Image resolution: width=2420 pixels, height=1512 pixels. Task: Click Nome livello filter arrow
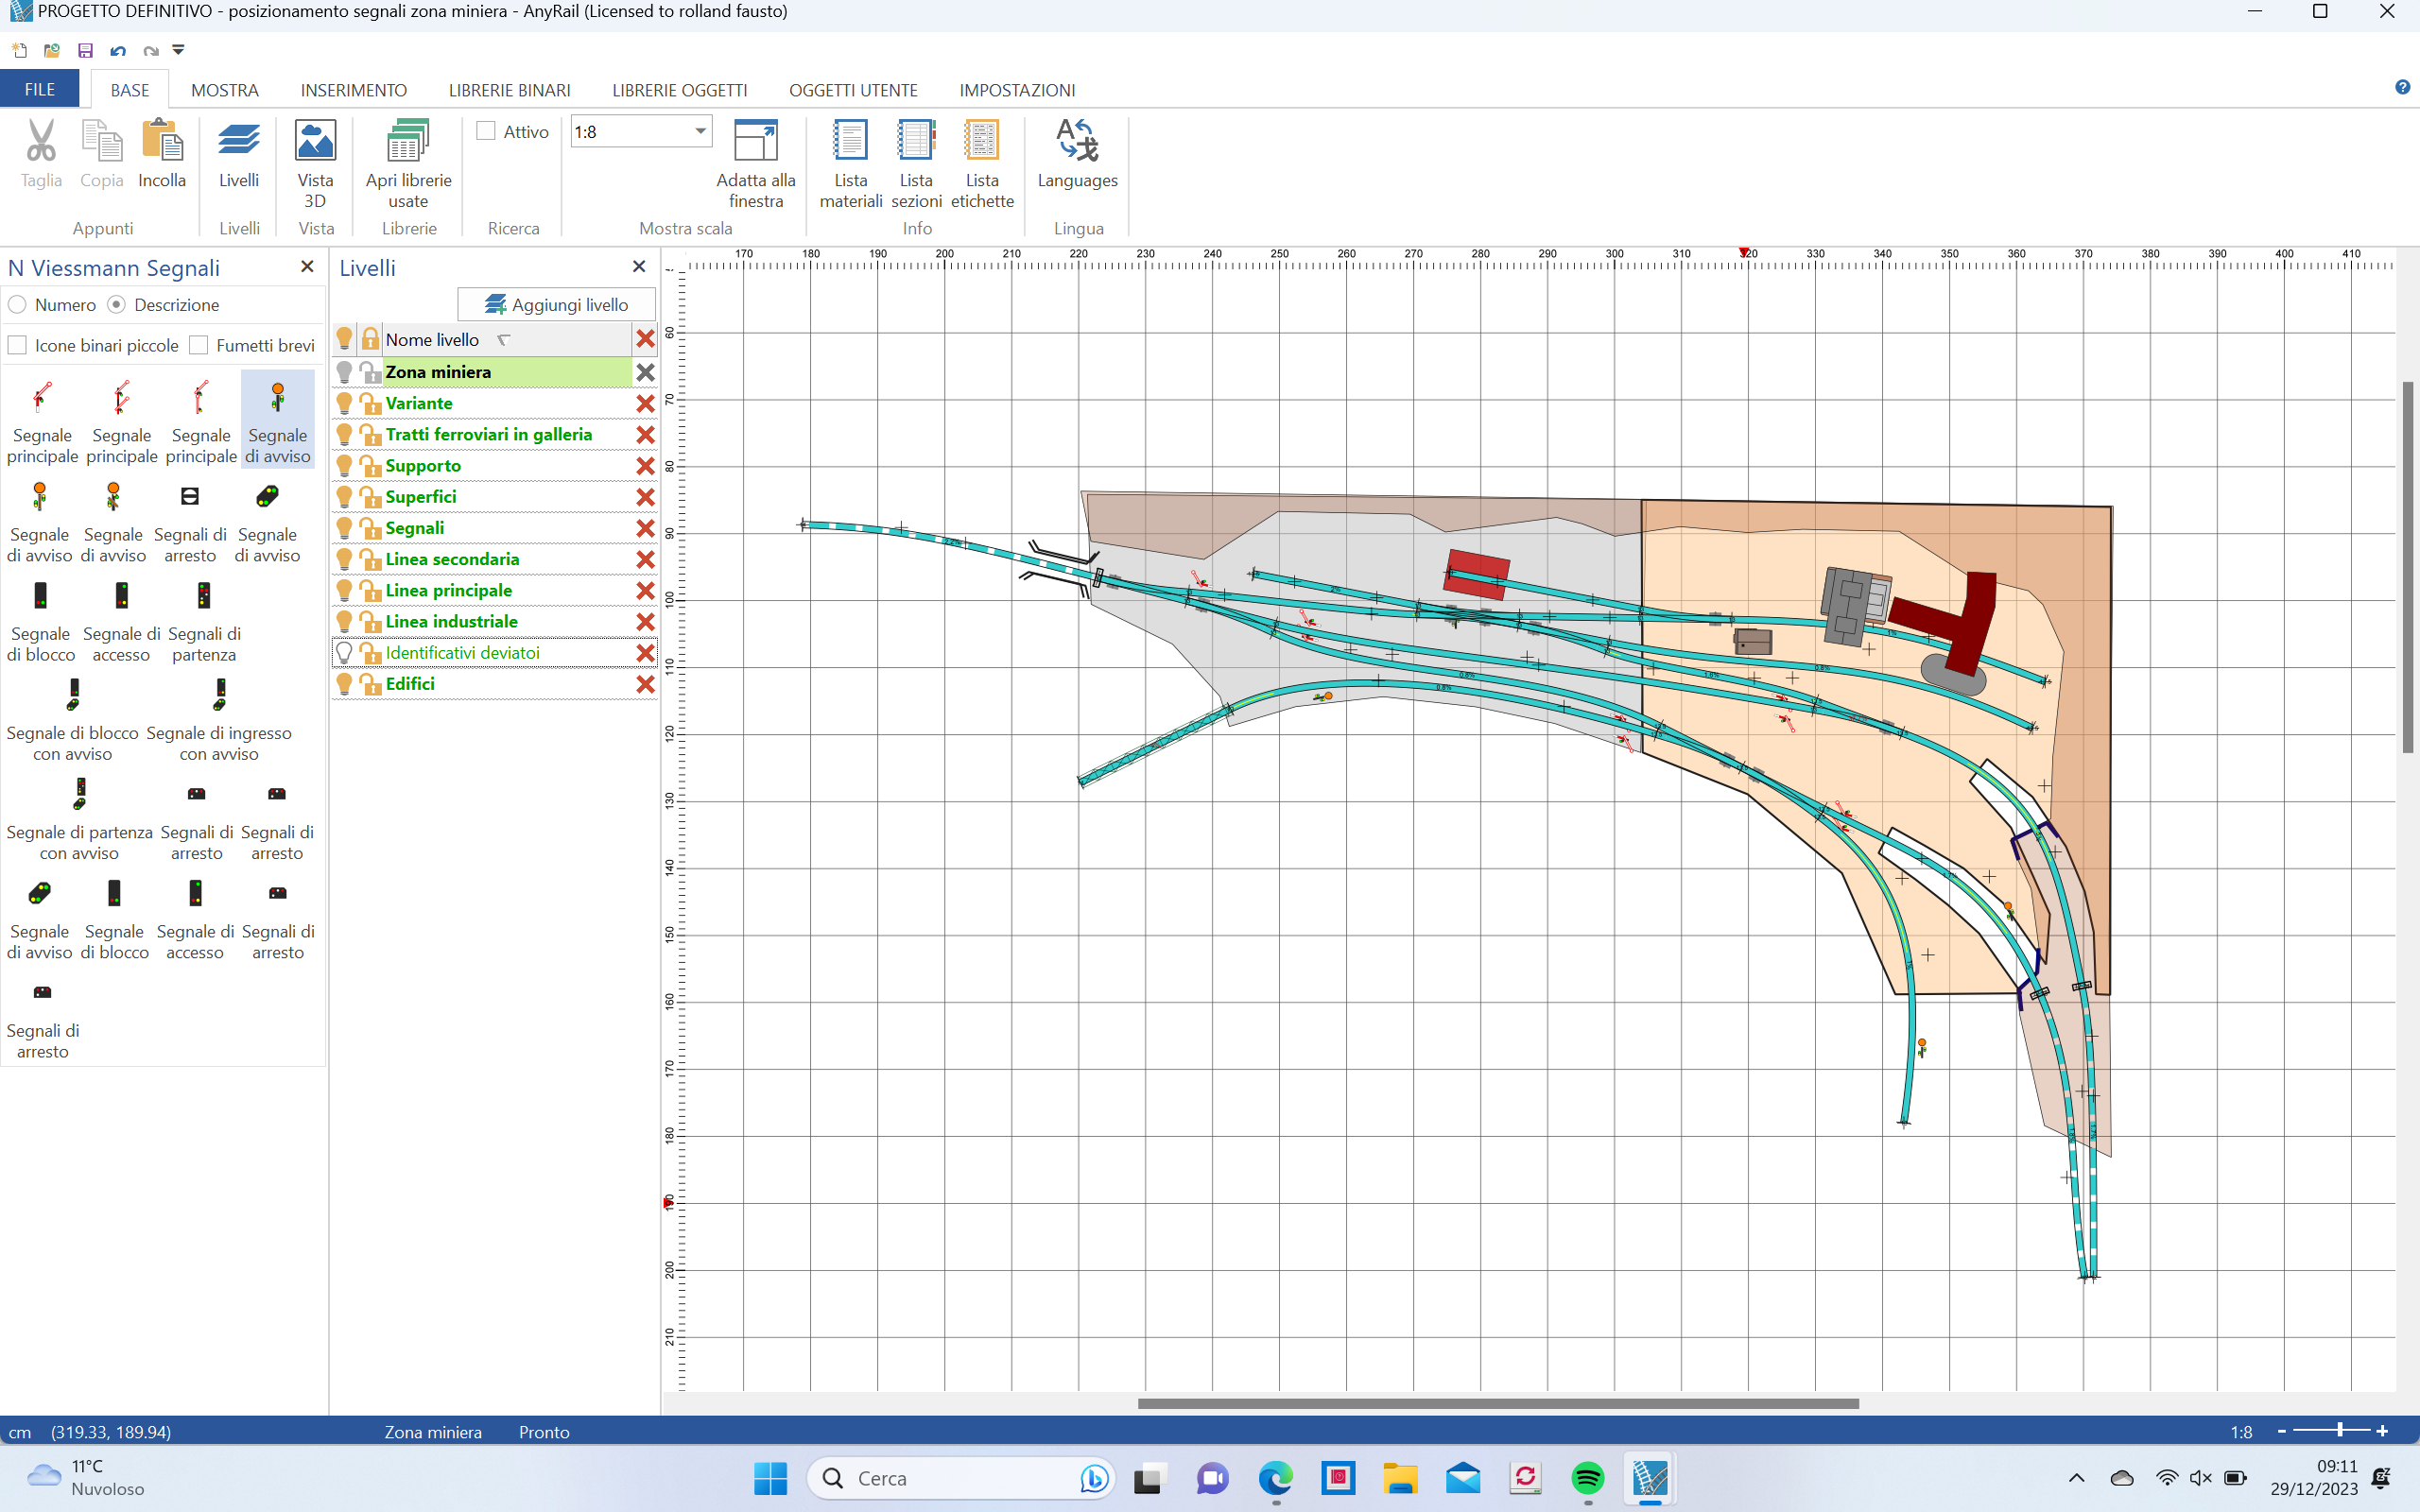[x=504, y=340]
